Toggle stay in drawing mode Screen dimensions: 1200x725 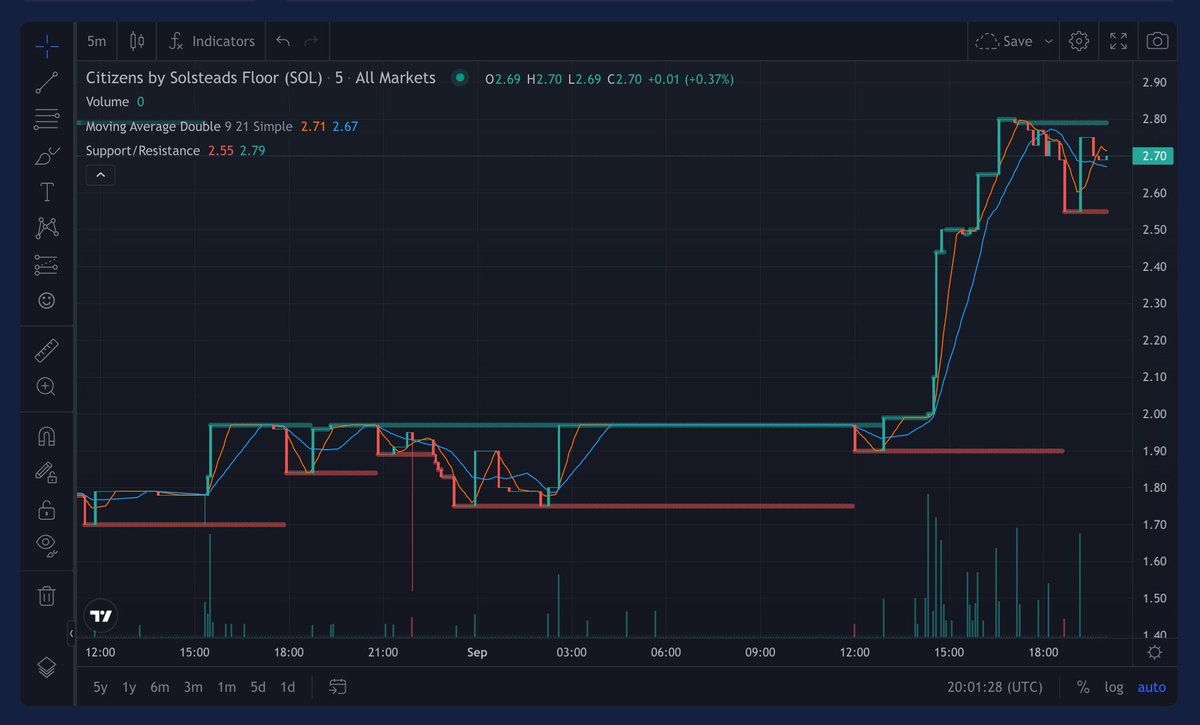click(x=46, y=472)
